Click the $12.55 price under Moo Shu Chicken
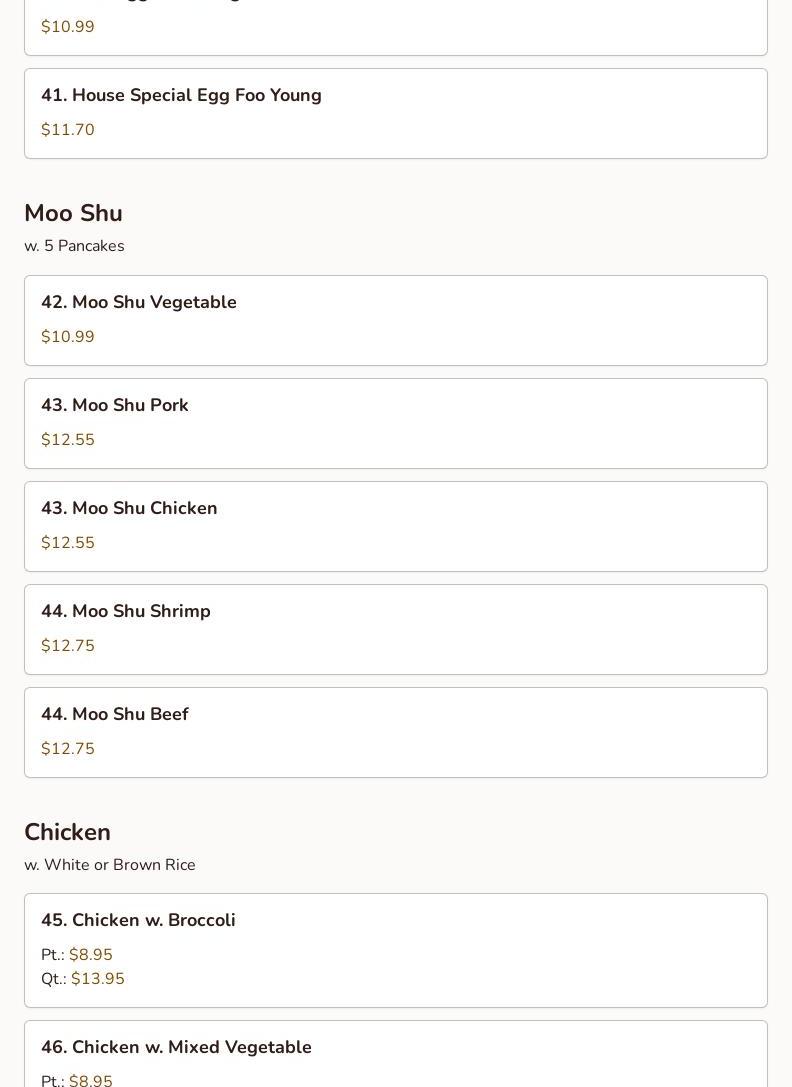 (68, 543)
